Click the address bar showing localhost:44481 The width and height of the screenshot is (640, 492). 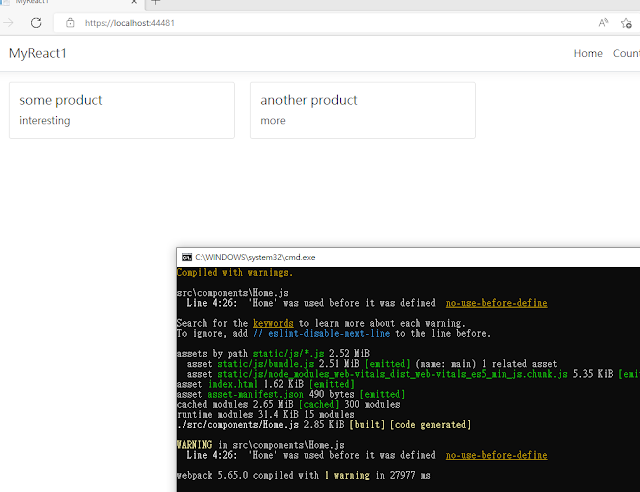click(322, 23)
